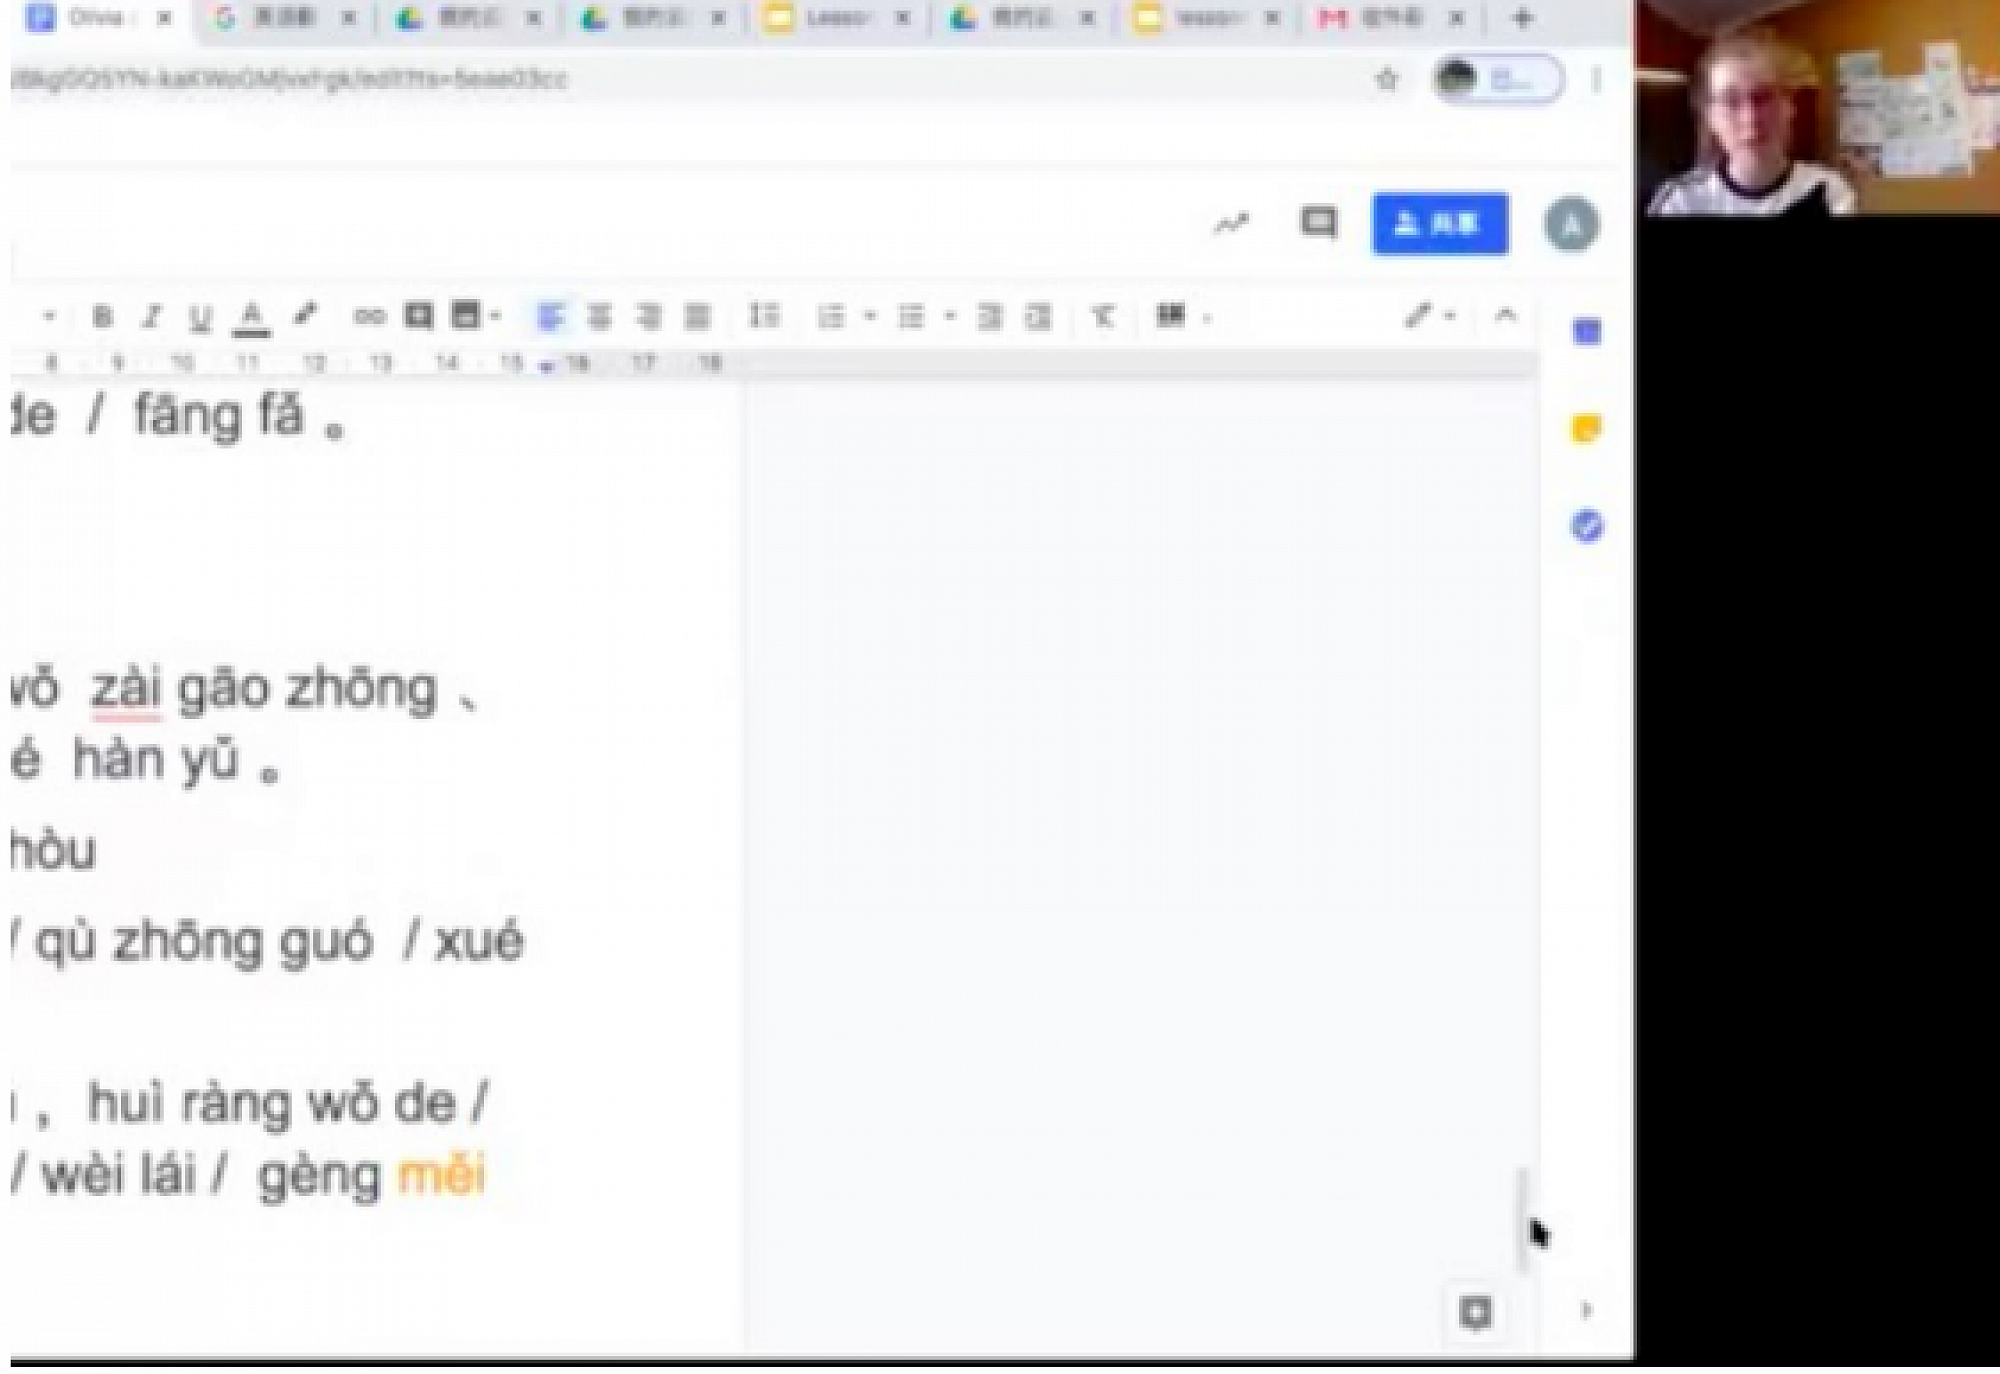Open a new browser tab
Image resolution: width=2000 pixels, height=1374 pixels.
coord(1522,18)
